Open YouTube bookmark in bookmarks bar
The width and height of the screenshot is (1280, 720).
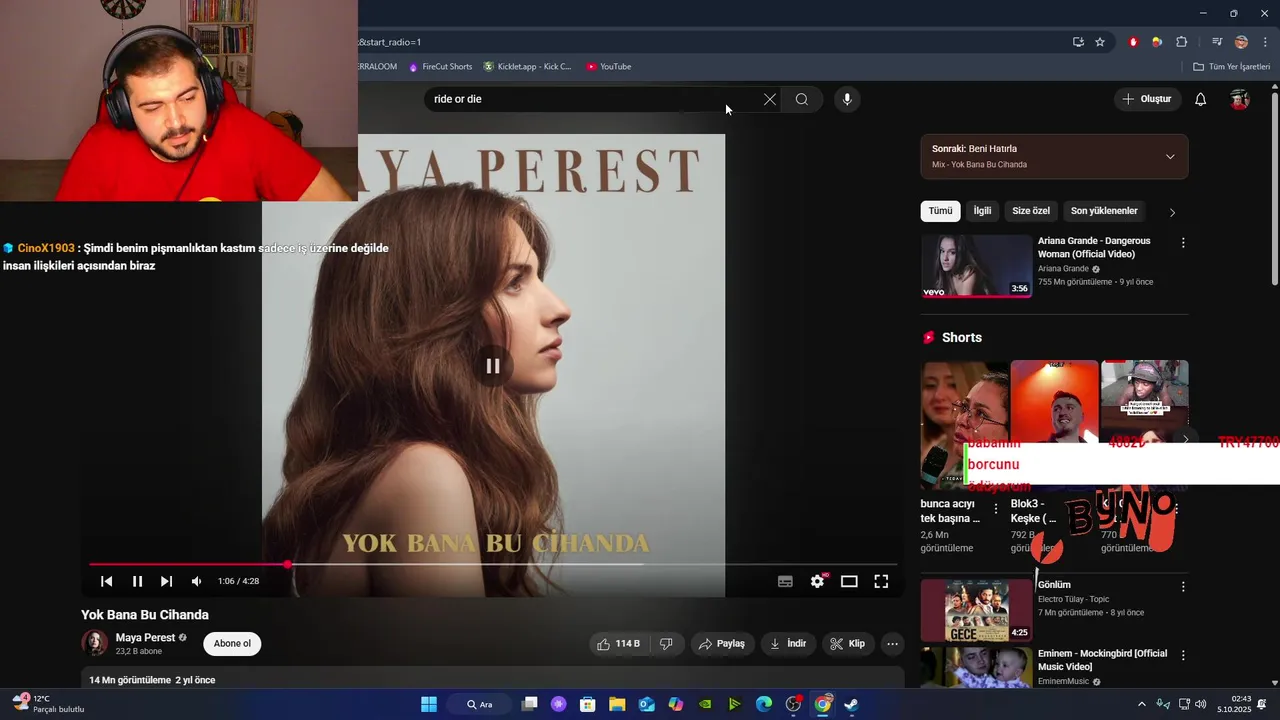click(x=609, y=67)
